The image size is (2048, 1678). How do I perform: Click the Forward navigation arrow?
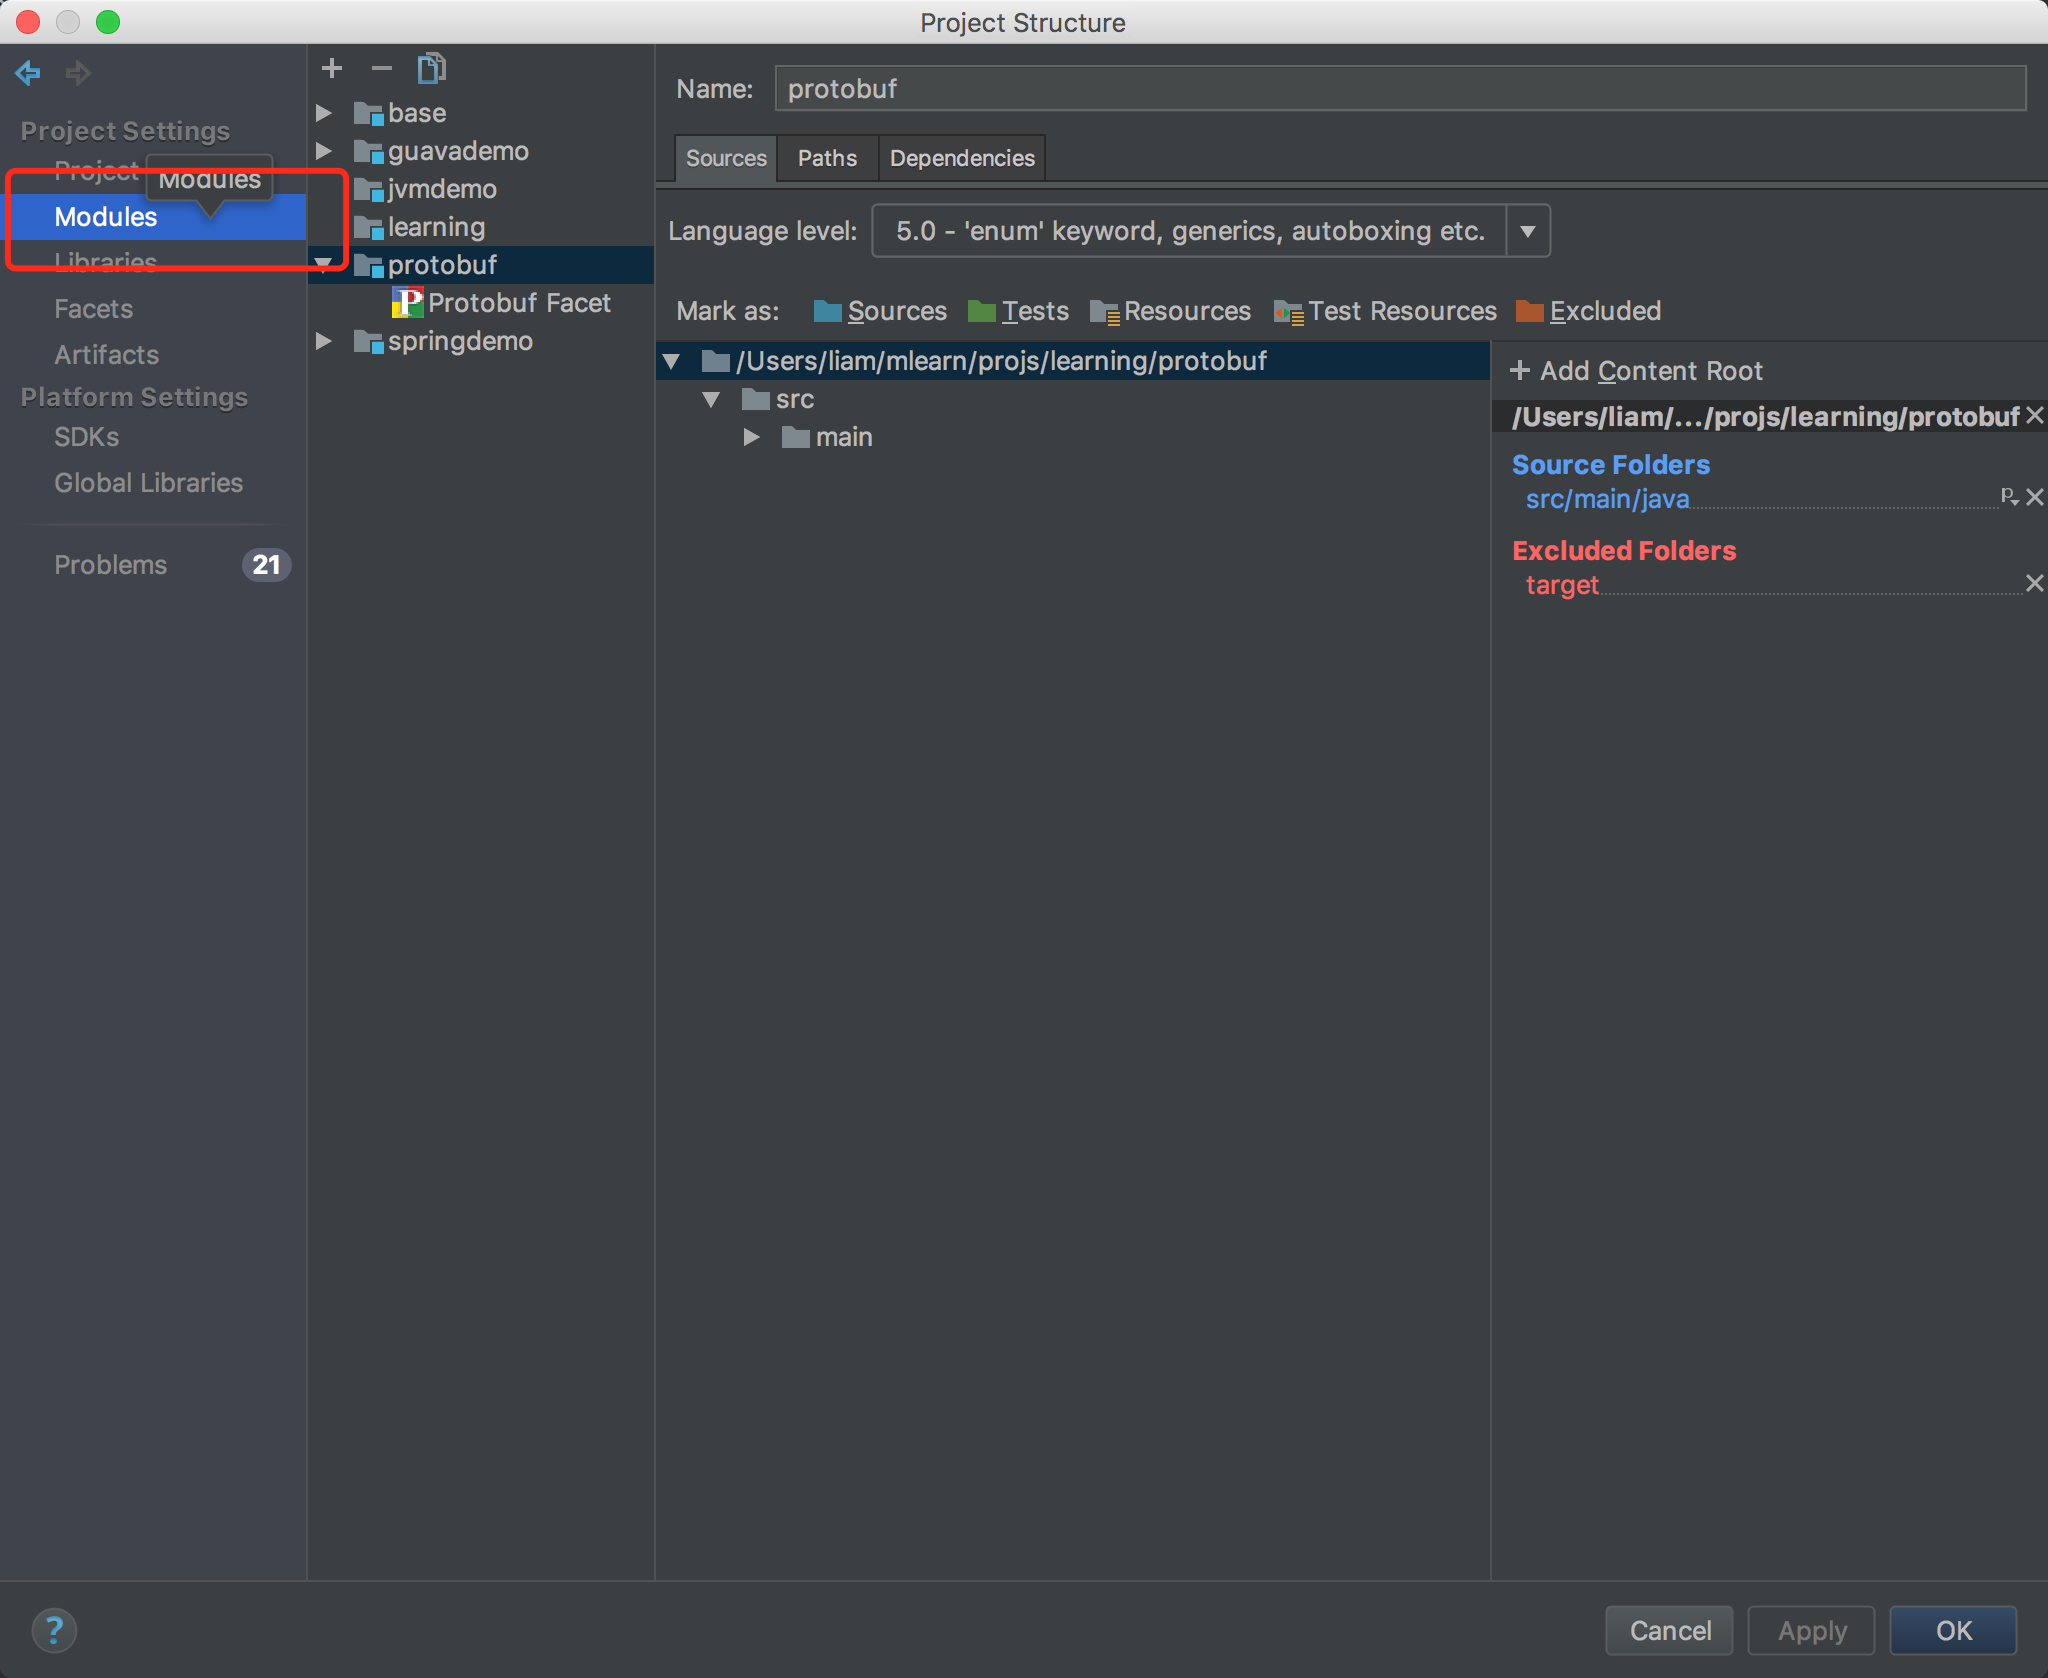(x=78, y=72)
